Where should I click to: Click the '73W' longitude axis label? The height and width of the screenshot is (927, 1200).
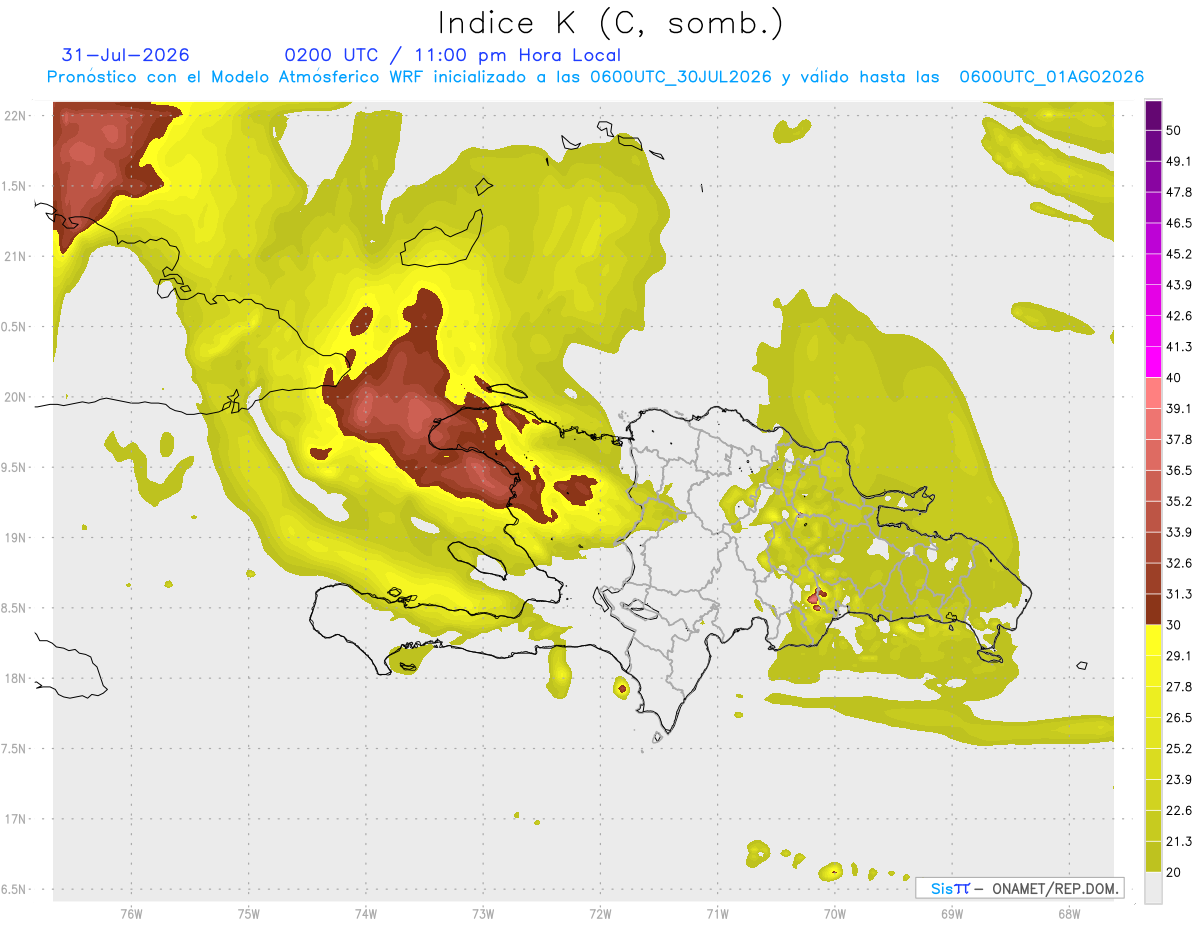pyautogui.click(x=483, y=914)
